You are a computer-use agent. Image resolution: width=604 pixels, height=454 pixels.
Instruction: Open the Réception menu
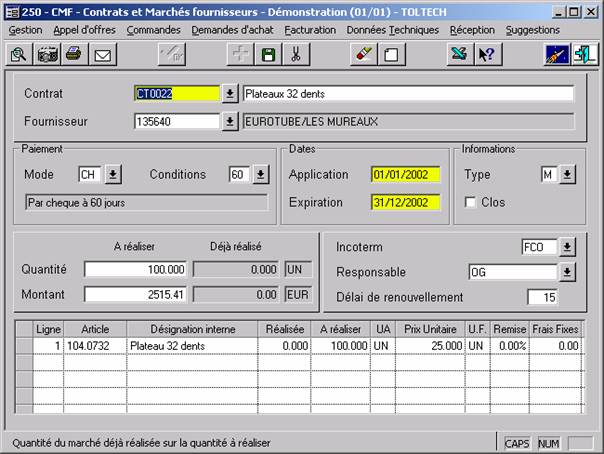click(x=472, y=30)
